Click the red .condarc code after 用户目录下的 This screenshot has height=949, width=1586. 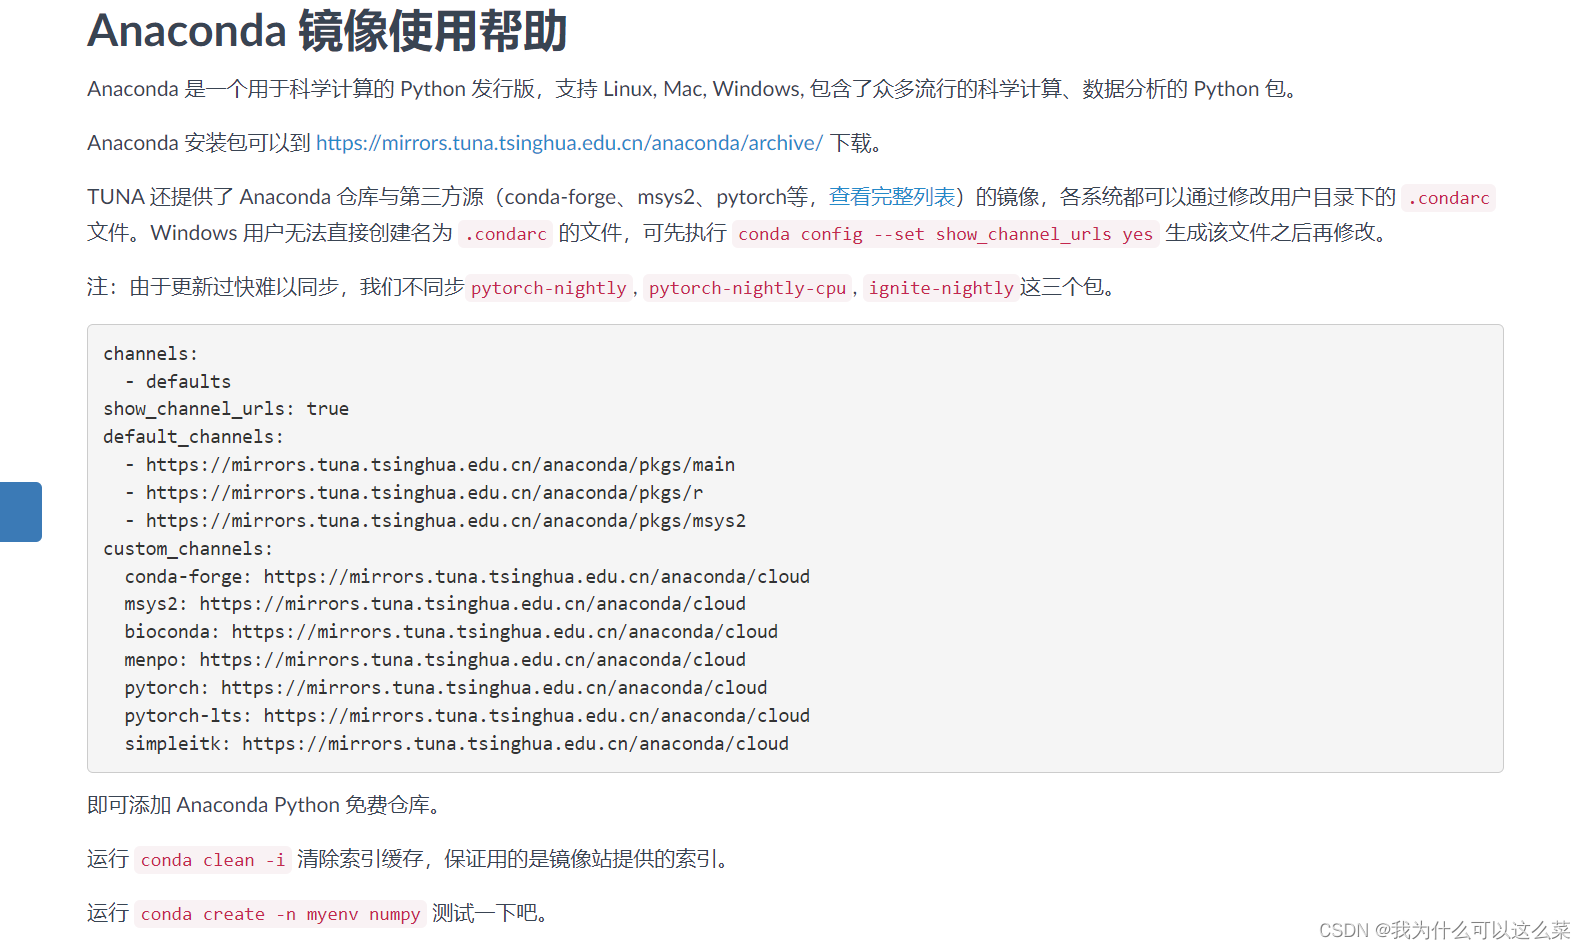pos(1448,198)
